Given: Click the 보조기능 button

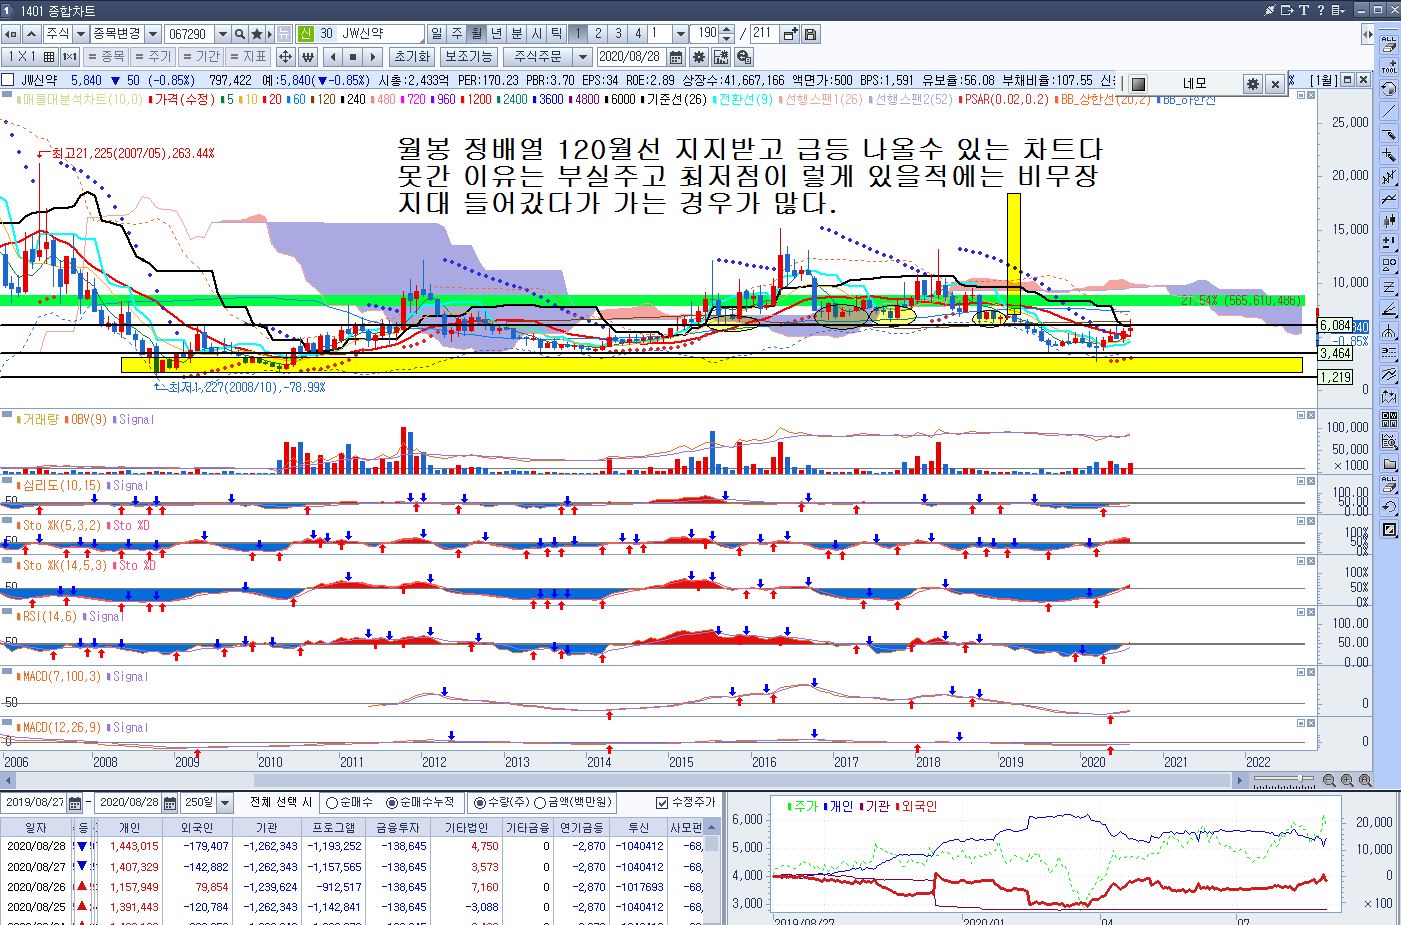Looking at the screenshot, I should tap(468, 57).
